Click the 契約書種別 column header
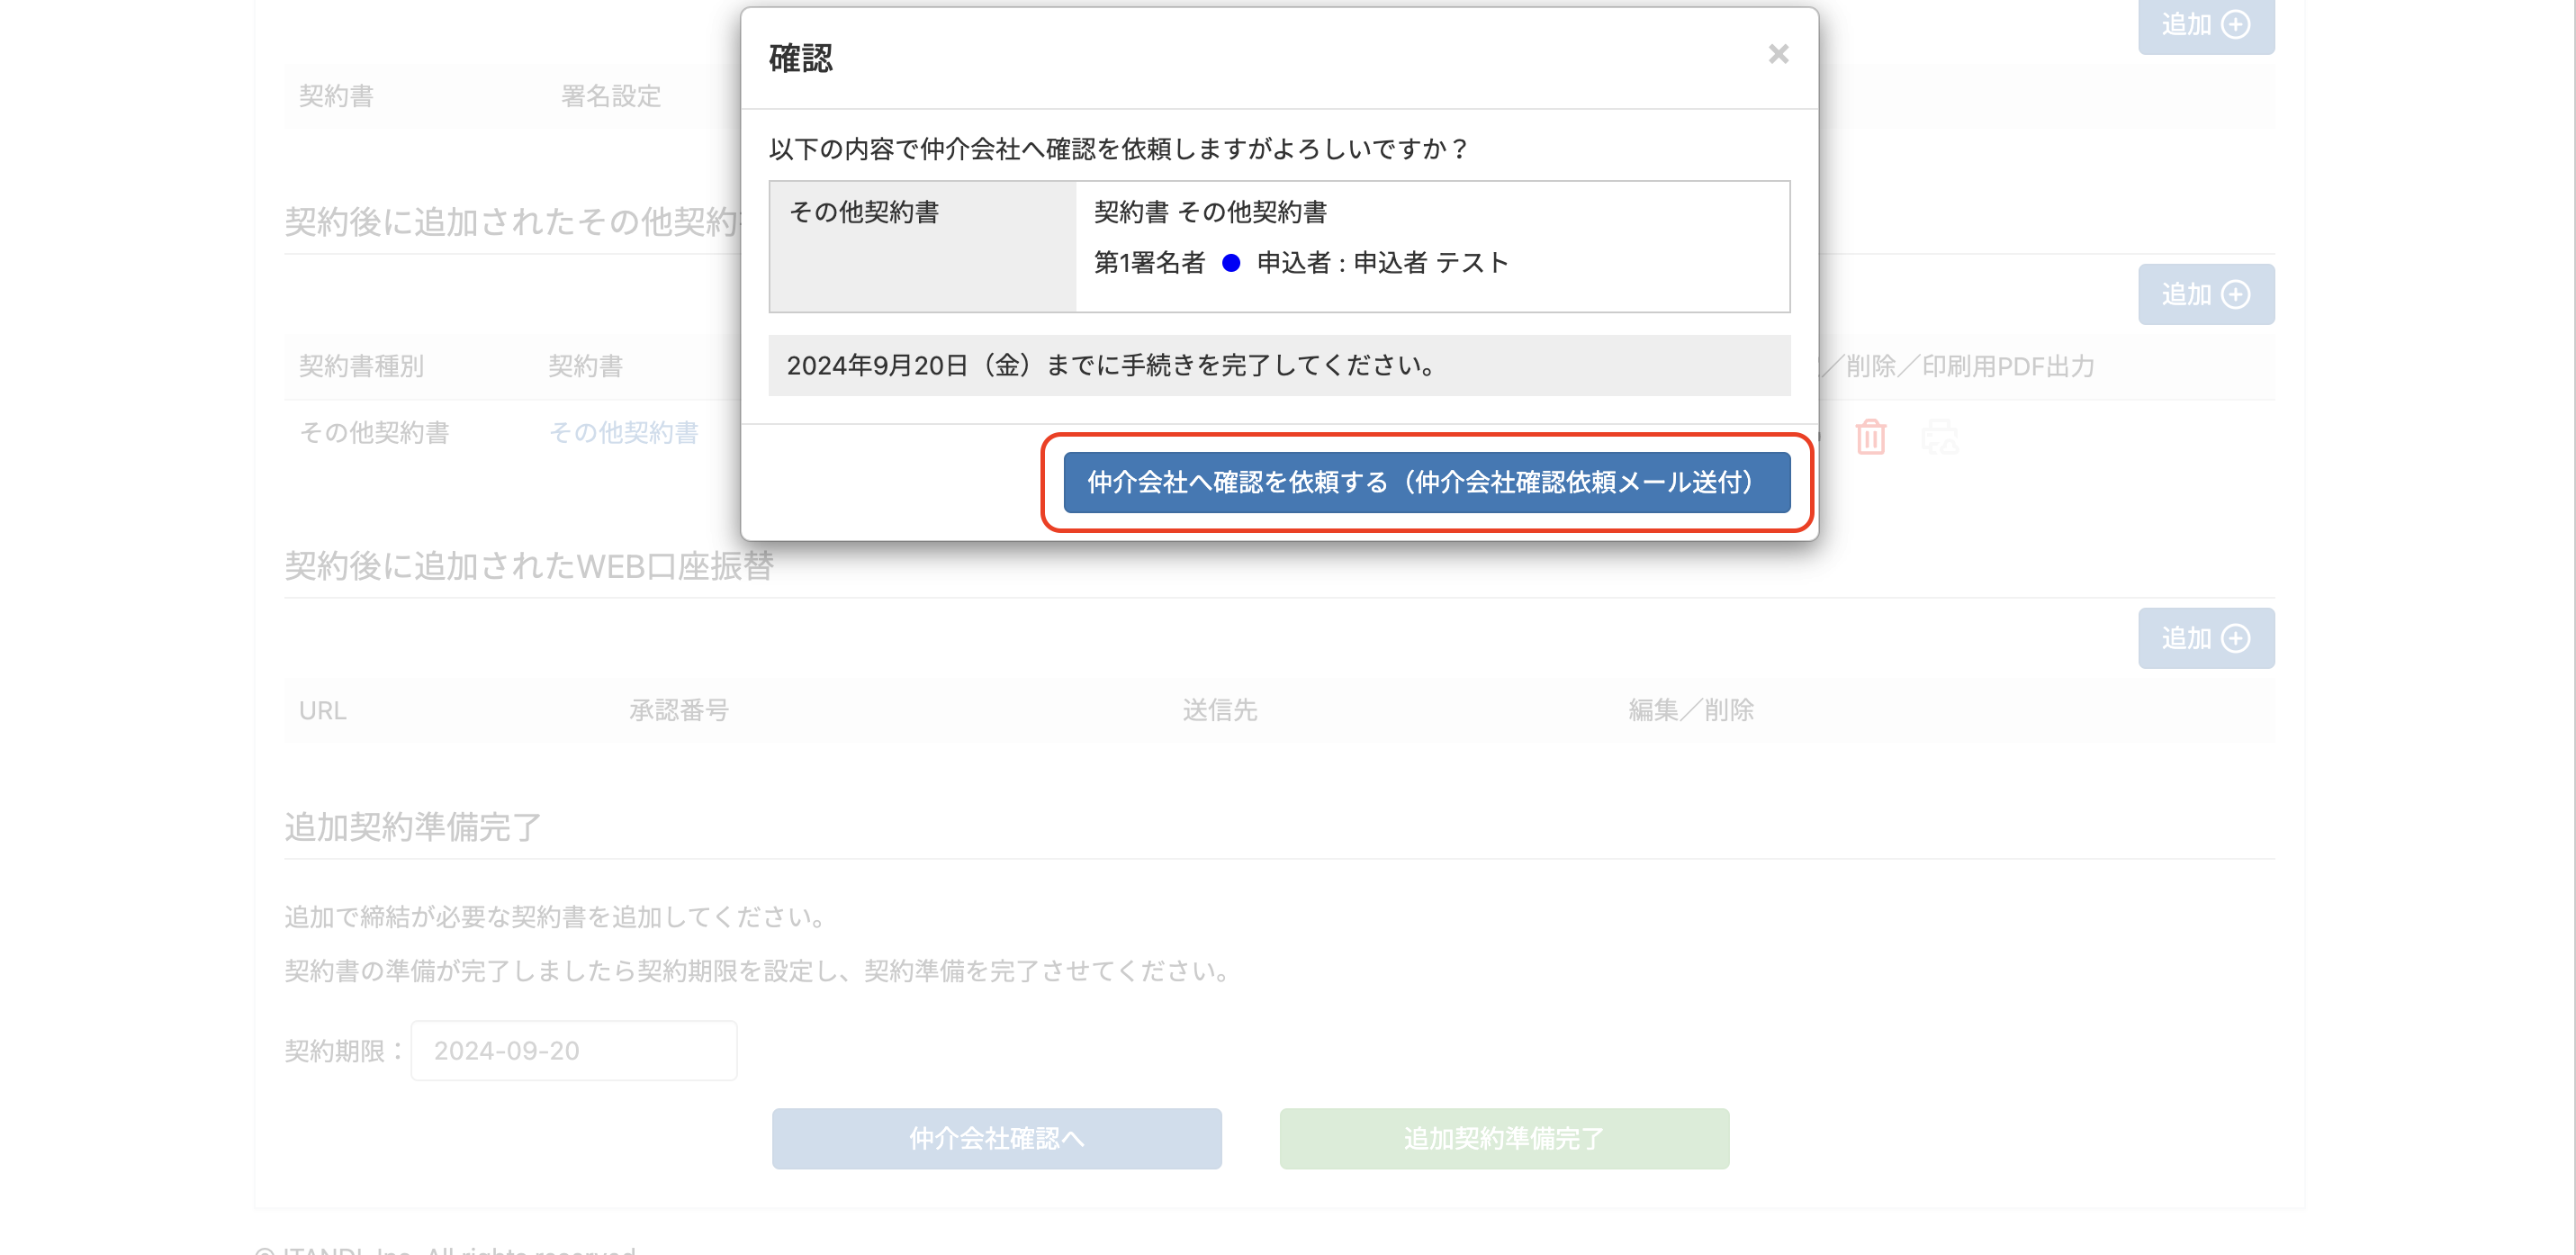 tap(362, 366)
